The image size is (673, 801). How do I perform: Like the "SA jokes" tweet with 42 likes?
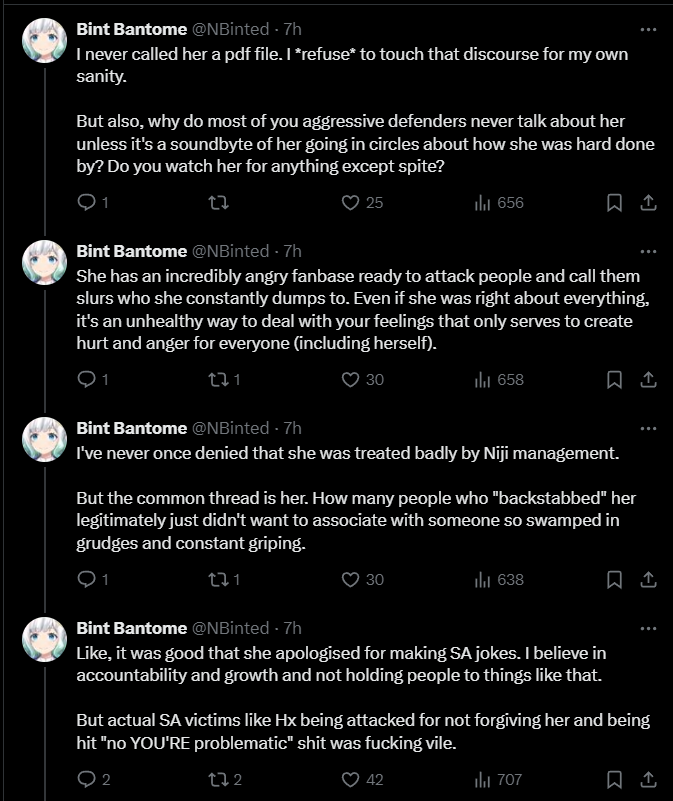coord(362,780)
